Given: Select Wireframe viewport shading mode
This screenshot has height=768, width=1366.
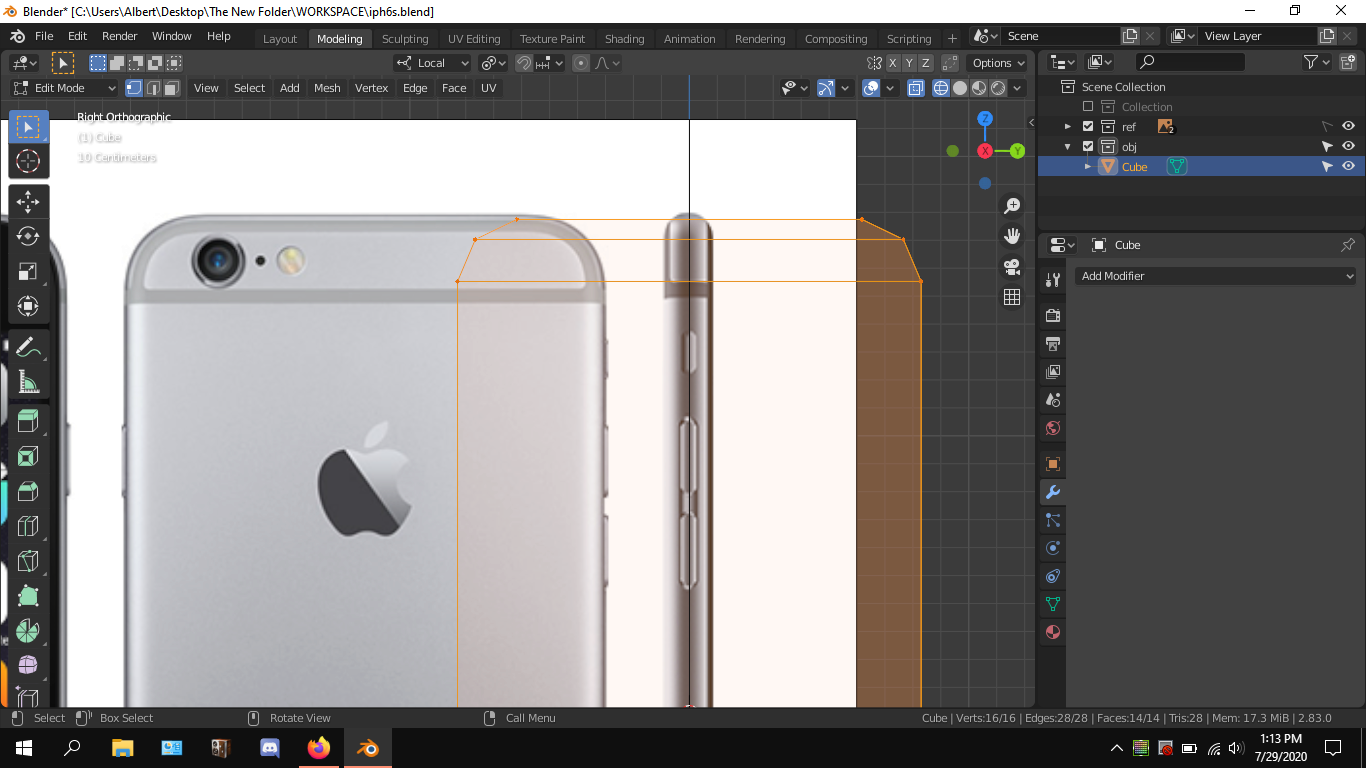Looking at the screenshot, I should [x=941, y=88].
